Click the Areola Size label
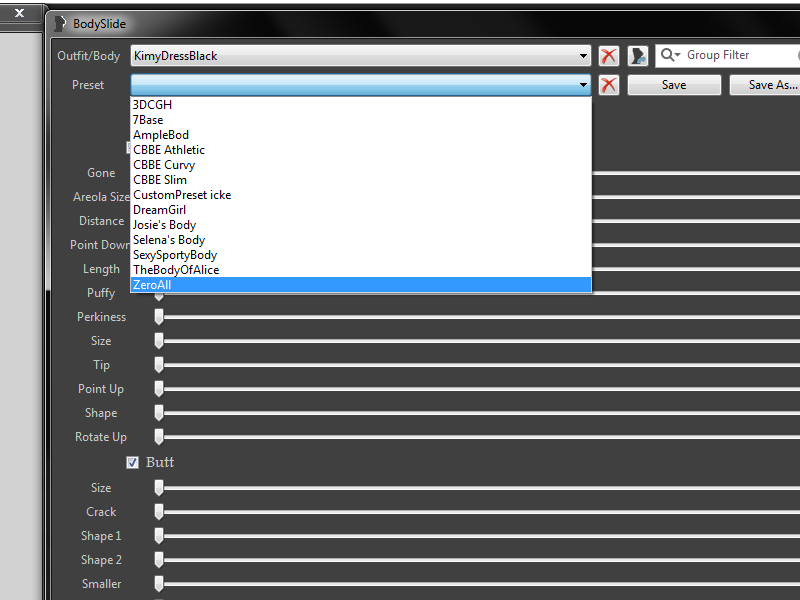Screen dimensions: 800x600 [102, 197]
